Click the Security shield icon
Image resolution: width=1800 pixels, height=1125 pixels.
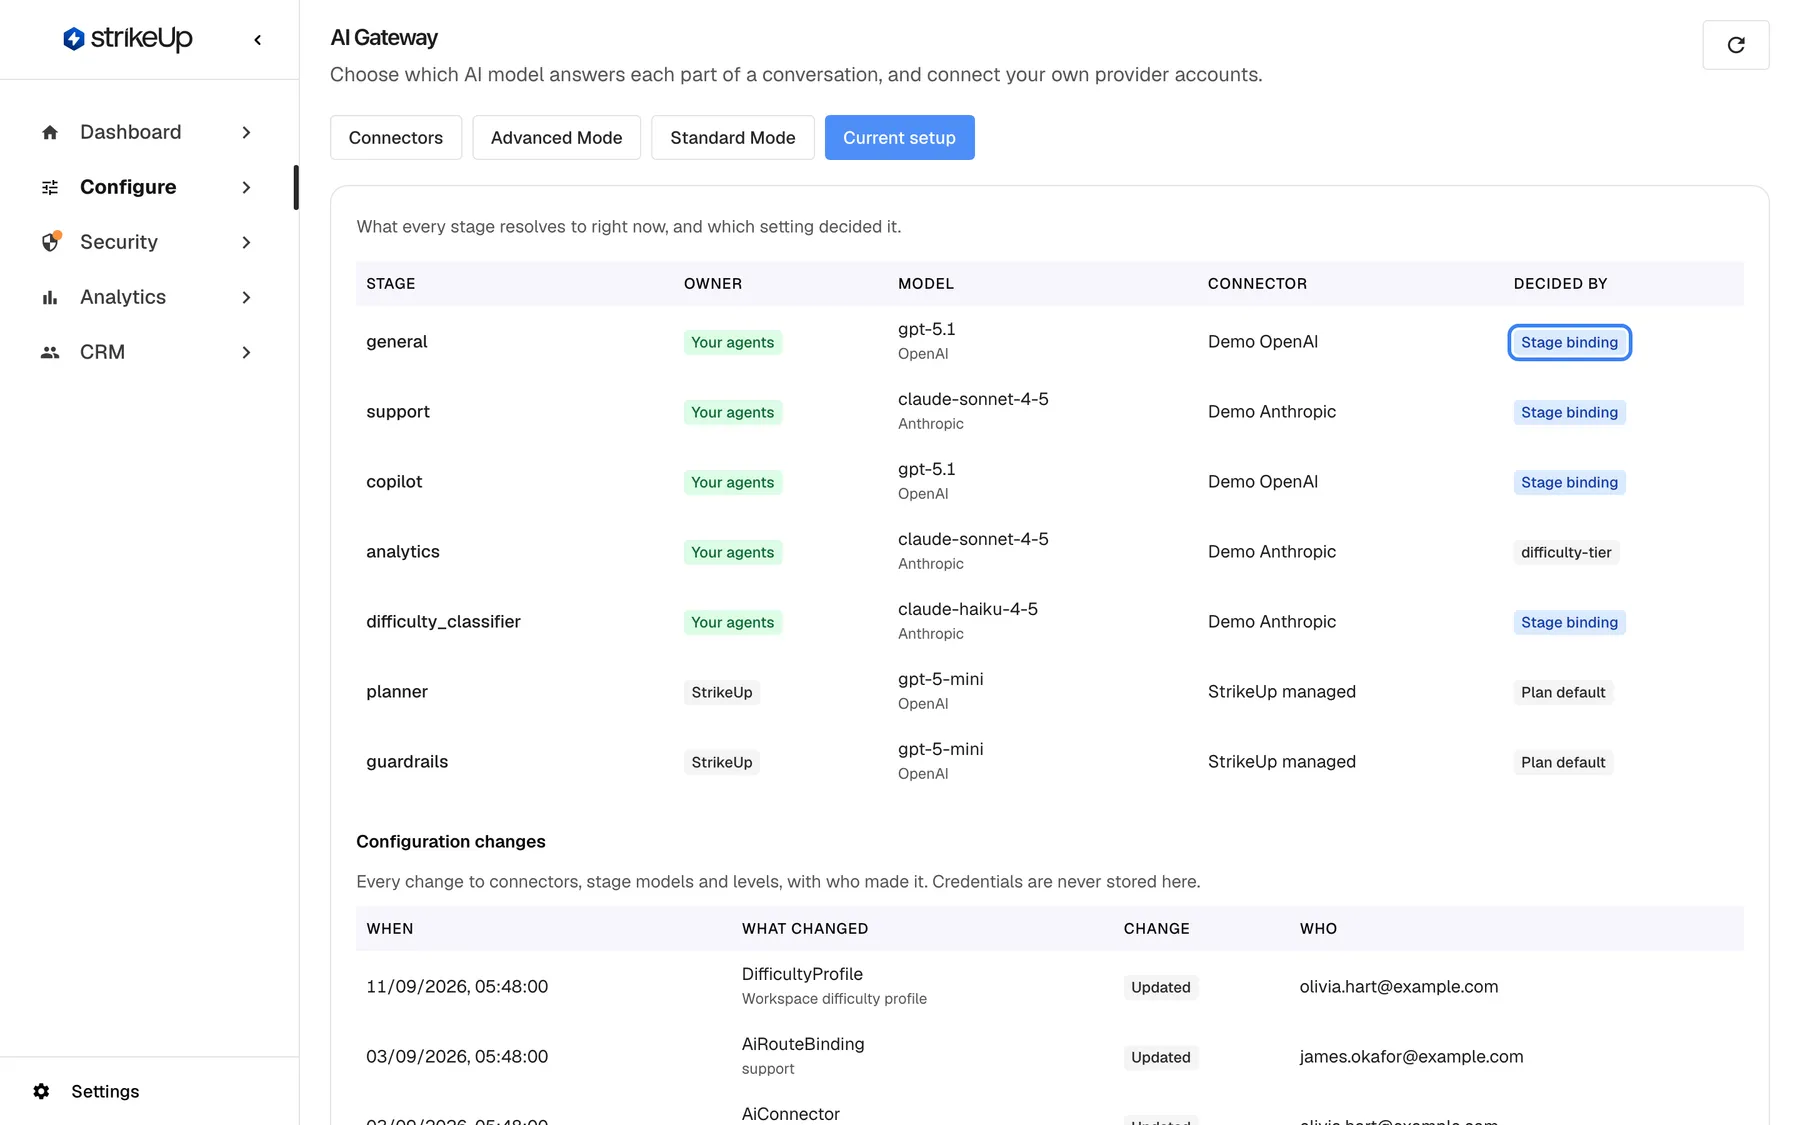click(50, 242)
